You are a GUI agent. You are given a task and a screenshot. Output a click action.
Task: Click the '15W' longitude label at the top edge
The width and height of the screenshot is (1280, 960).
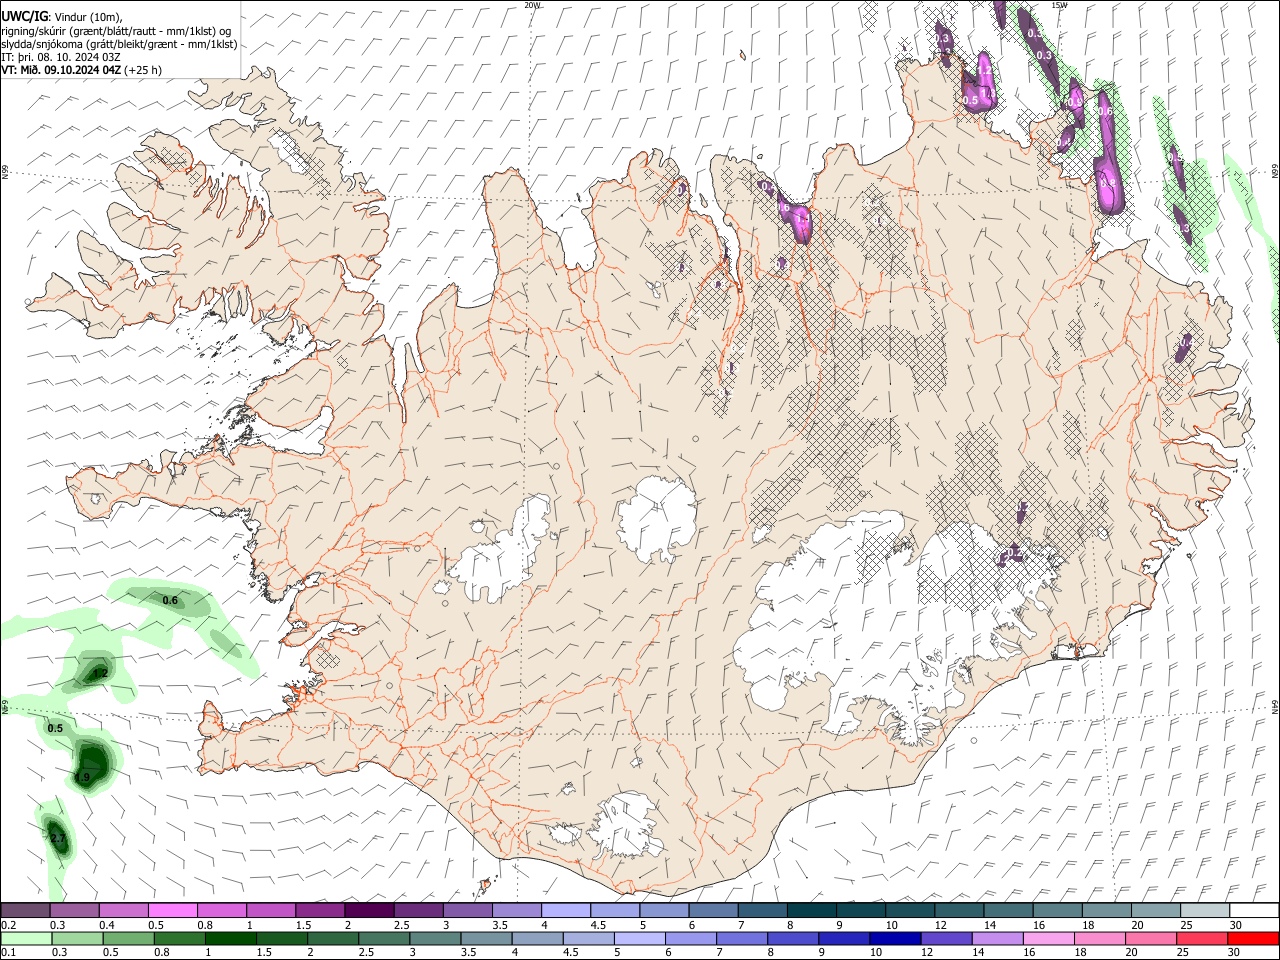coord(1059,5)
